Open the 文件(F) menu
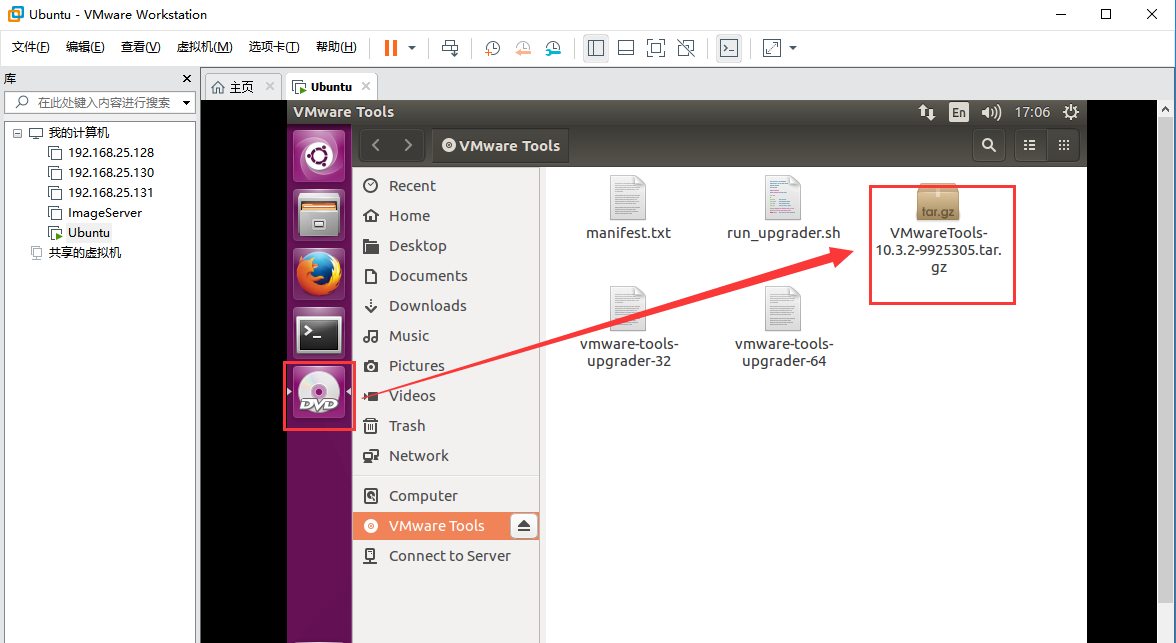This screenshot has width=1176, height=643. click(x=31, y=47)
